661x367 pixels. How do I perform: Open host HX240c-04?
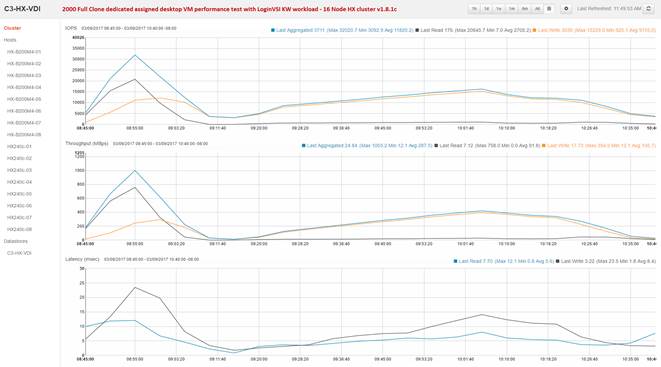click(x=19, y=182)
